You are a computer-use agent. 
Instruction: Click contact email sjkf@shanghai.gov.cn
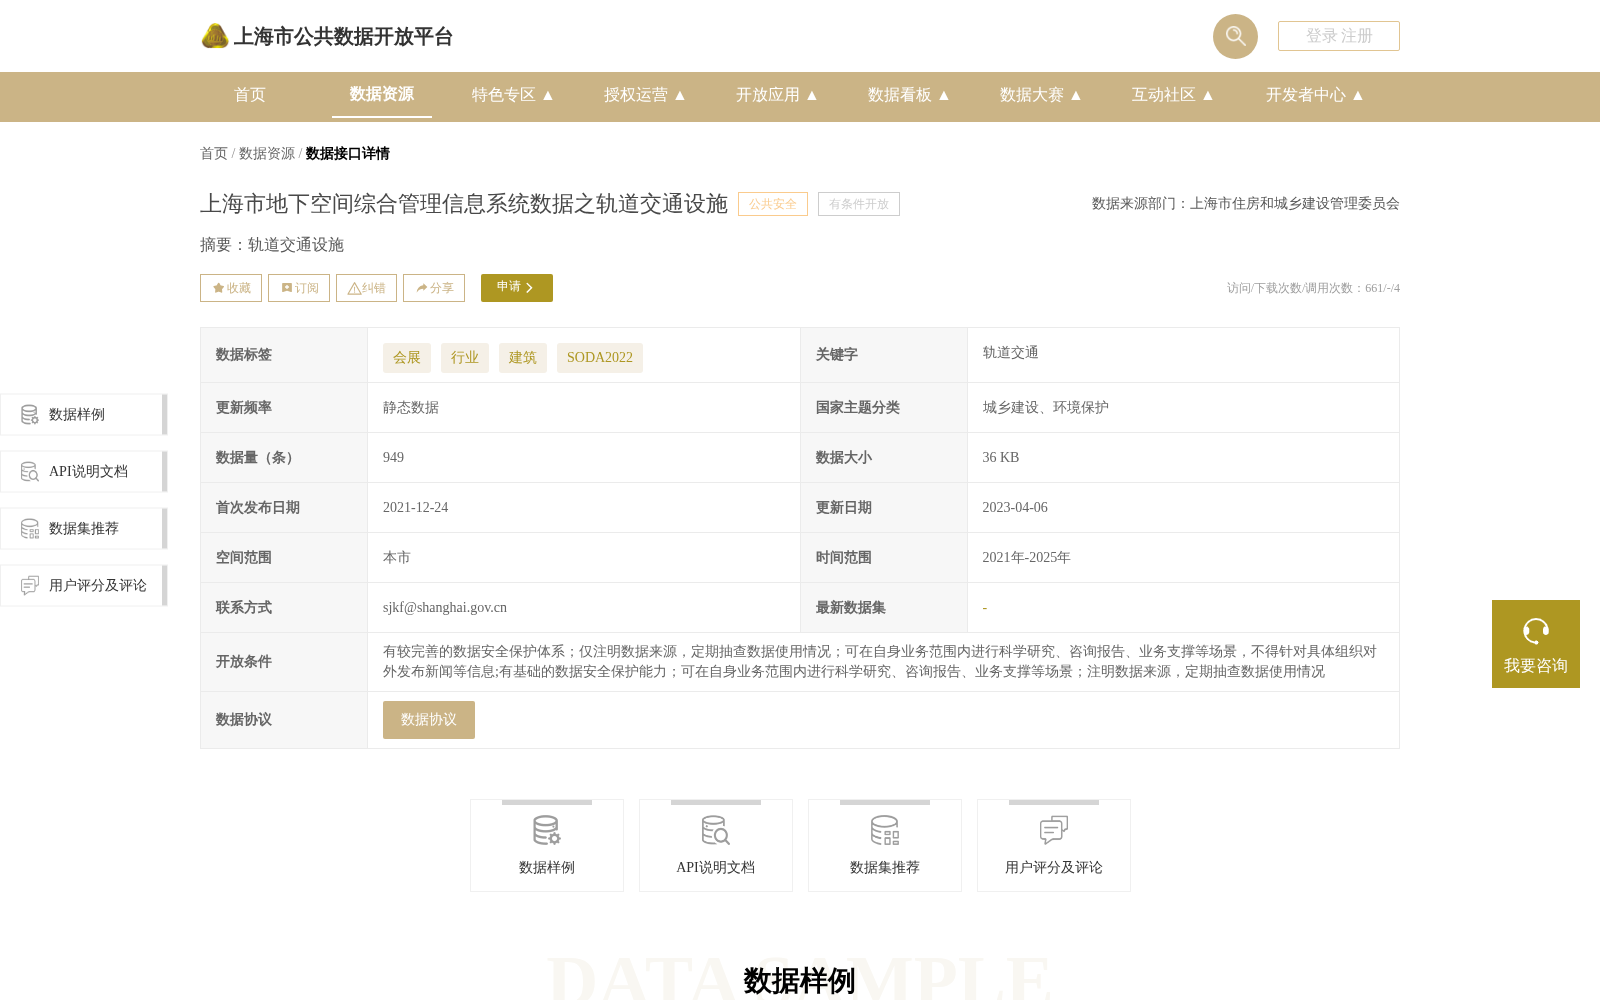click(x=445, y=608)
